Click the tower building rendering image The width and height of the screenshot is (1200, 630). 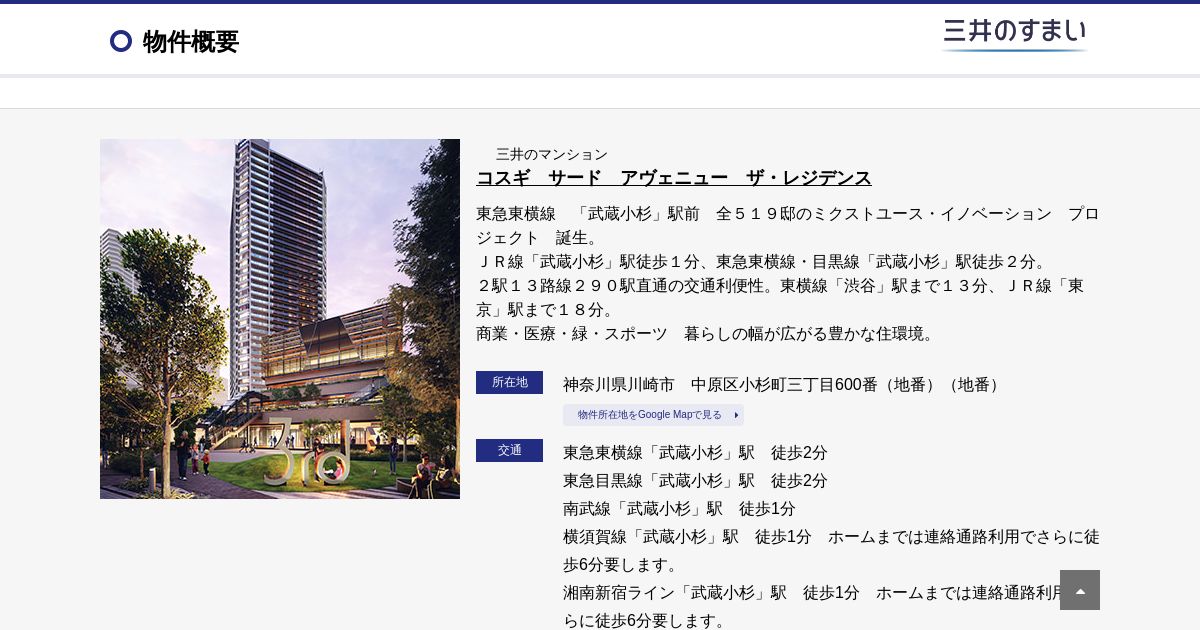[280, 319]
